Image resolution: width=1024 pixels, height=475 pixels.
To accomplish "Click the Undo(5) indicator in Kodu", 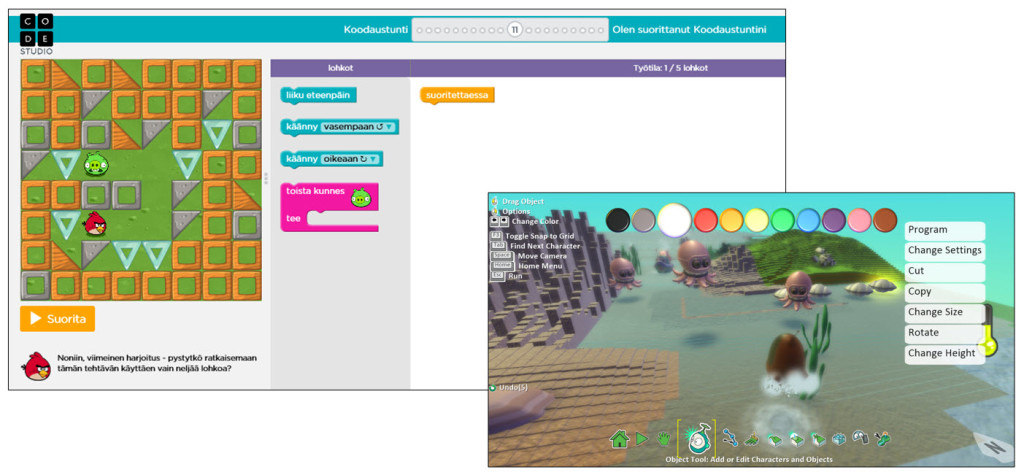I will click(509, 387).
